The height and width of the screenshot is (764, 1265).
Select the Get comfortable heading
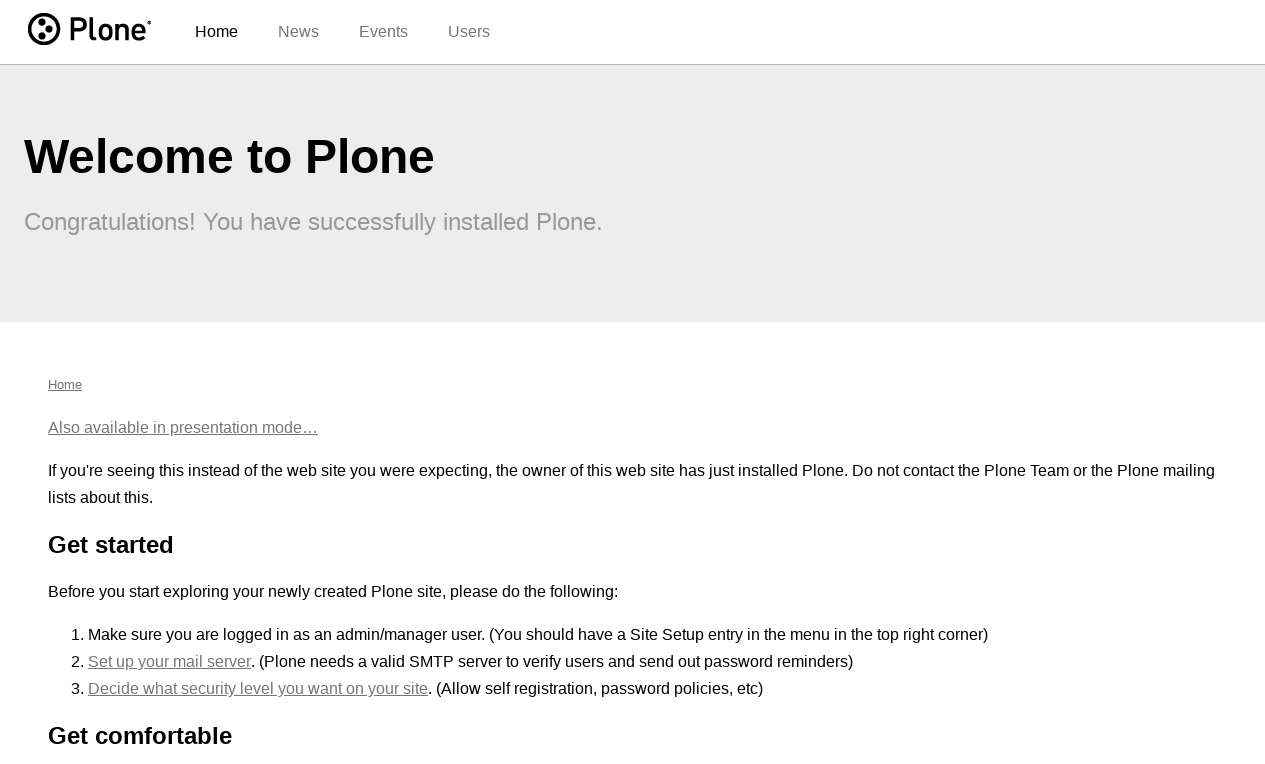pos(140,736)
